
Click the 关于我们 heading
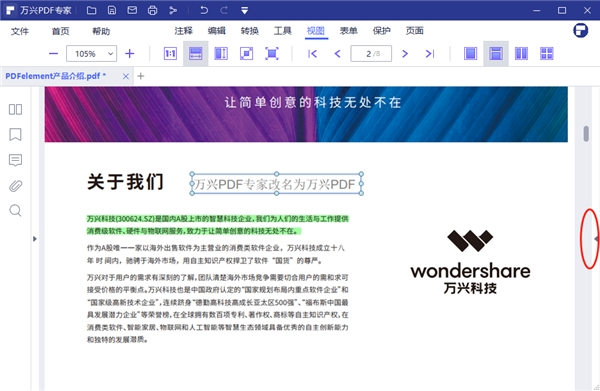click(126, 181)
